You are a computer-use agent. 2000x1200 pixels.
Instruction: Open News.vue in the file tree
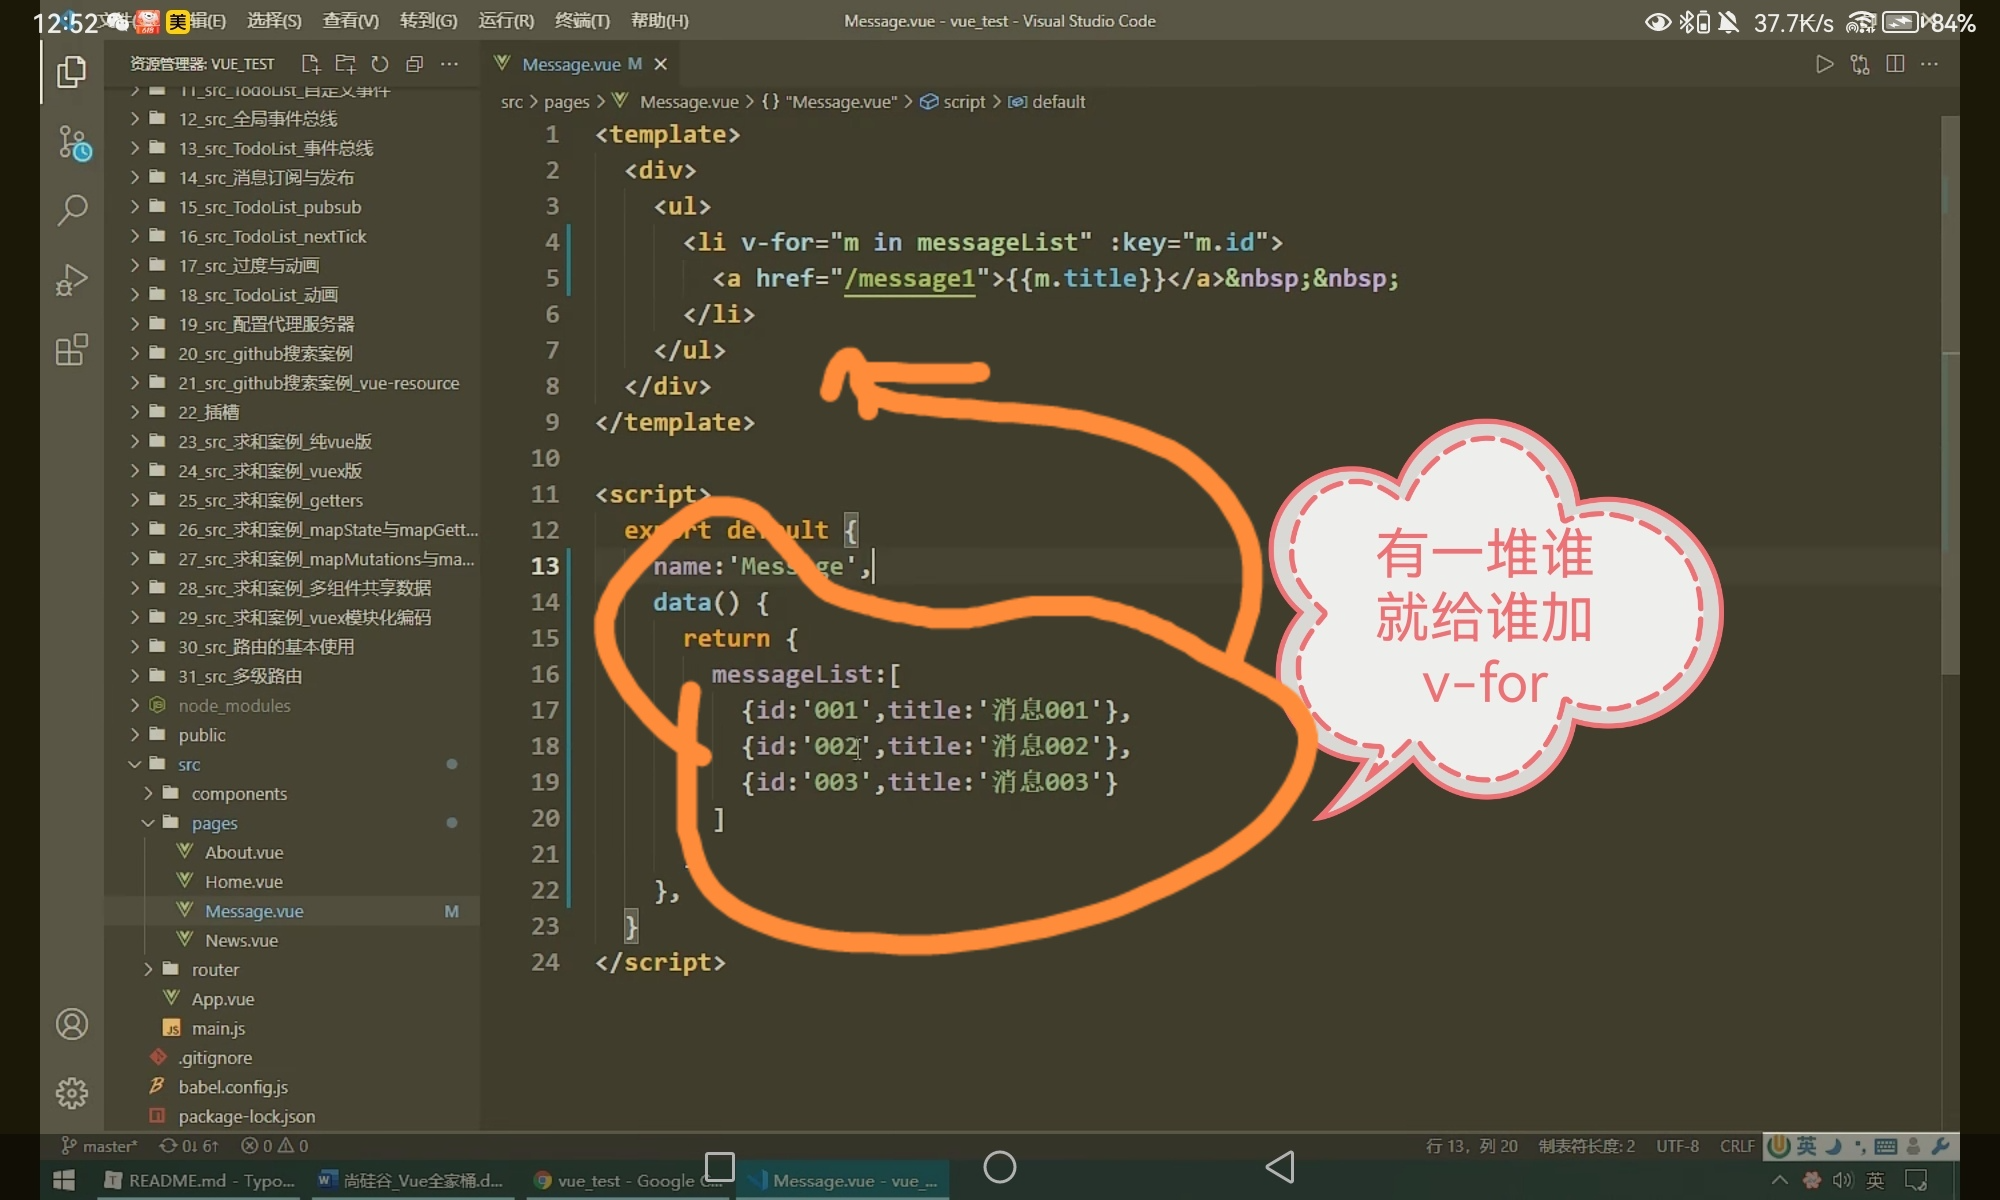(x=241, y=940)
